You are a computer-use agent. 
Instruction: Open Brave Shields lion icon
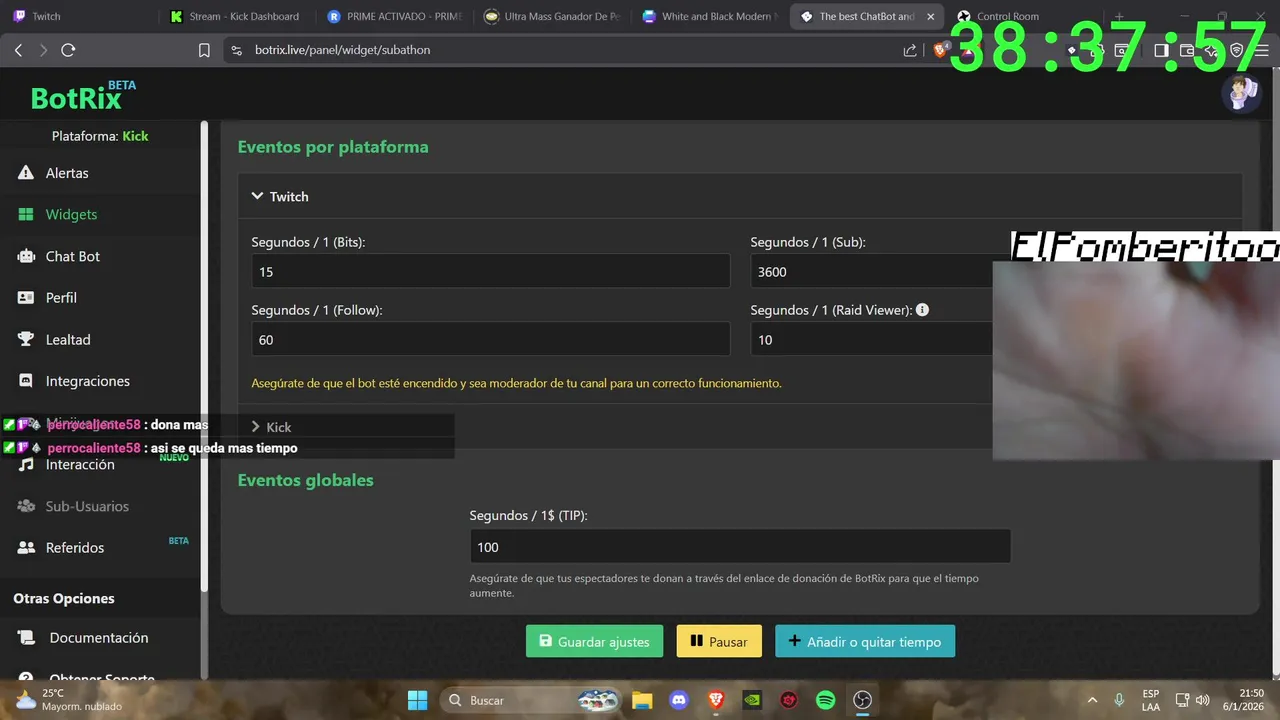(941, 50)
